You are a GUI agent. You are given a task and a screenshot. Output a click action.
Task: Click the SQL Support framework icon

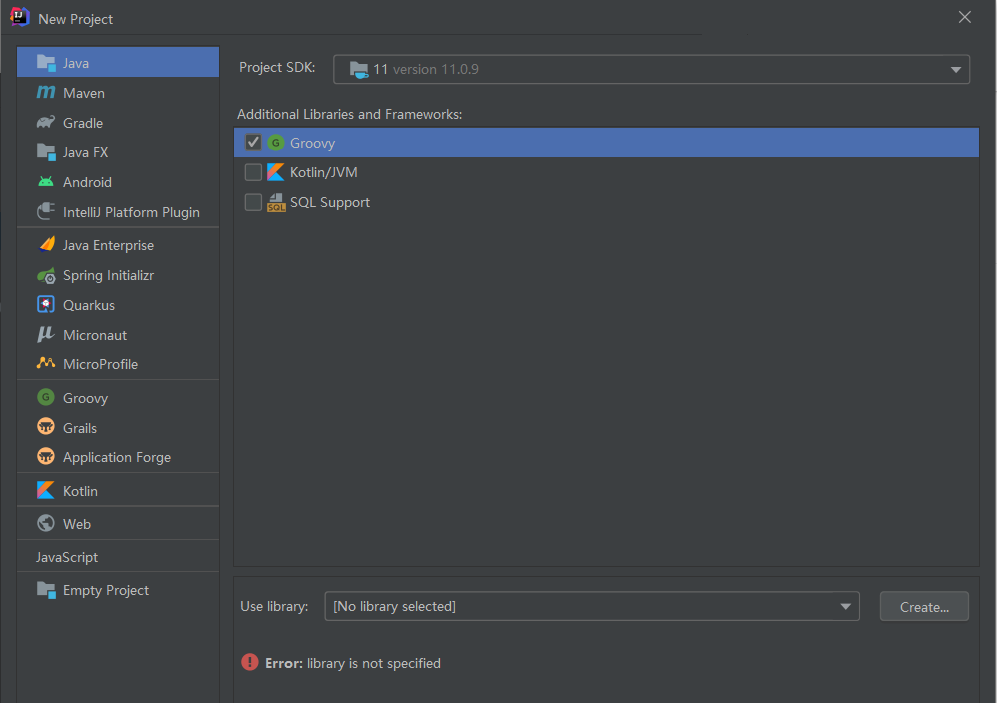[x=276, y=202]
